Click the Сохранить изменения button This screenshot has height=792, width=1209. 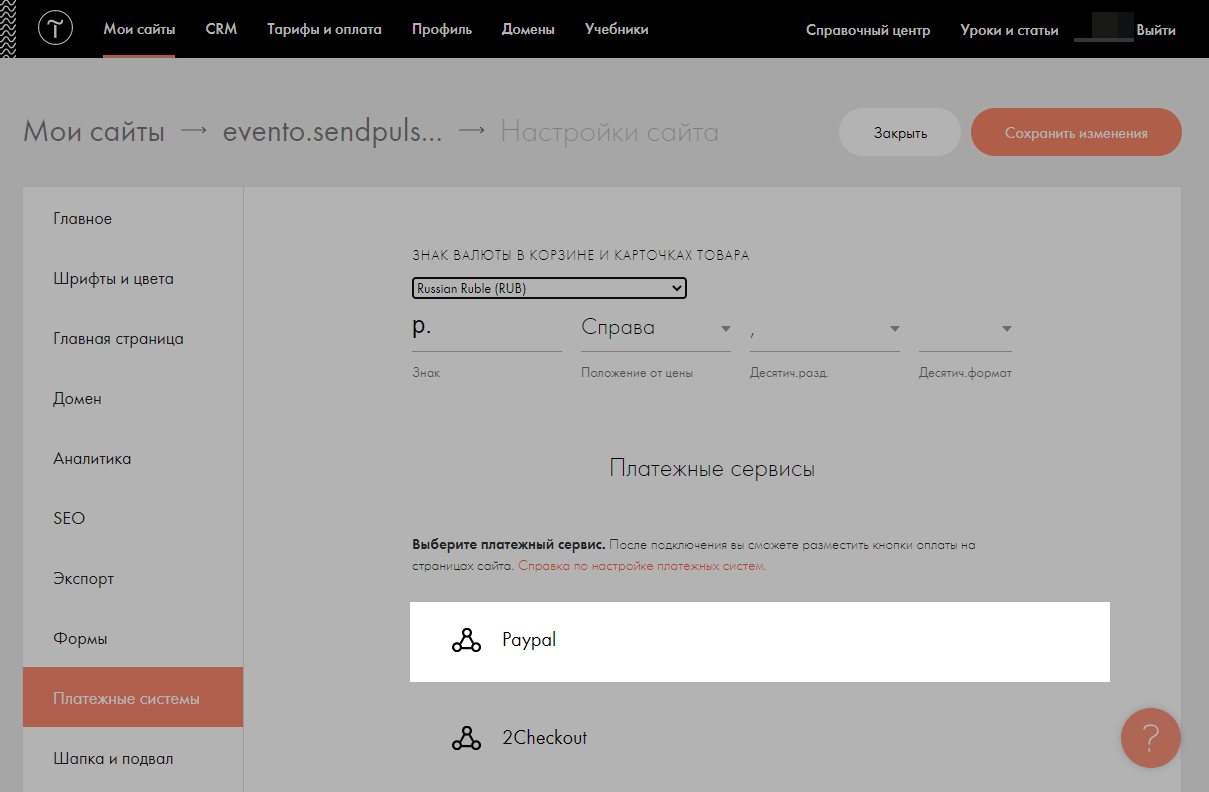pos(1076,132)
